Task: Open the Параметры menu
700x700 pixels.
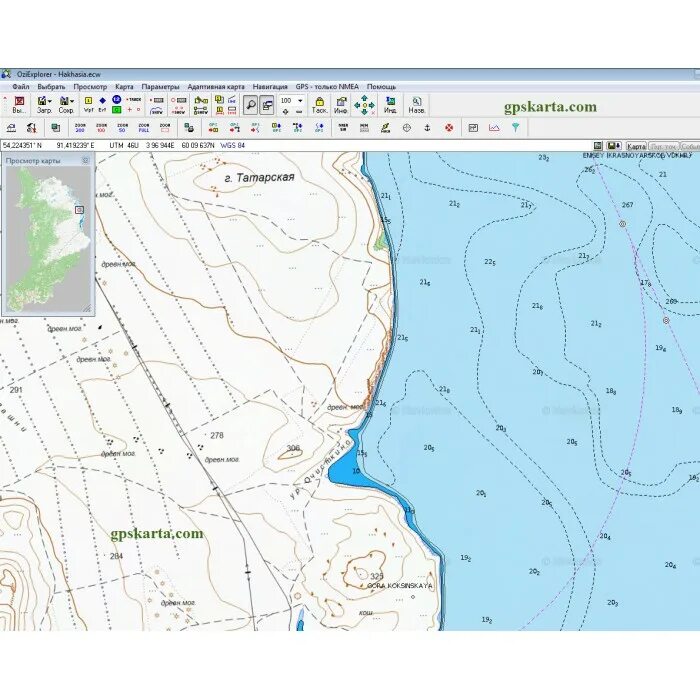Action: coord(160,87)
